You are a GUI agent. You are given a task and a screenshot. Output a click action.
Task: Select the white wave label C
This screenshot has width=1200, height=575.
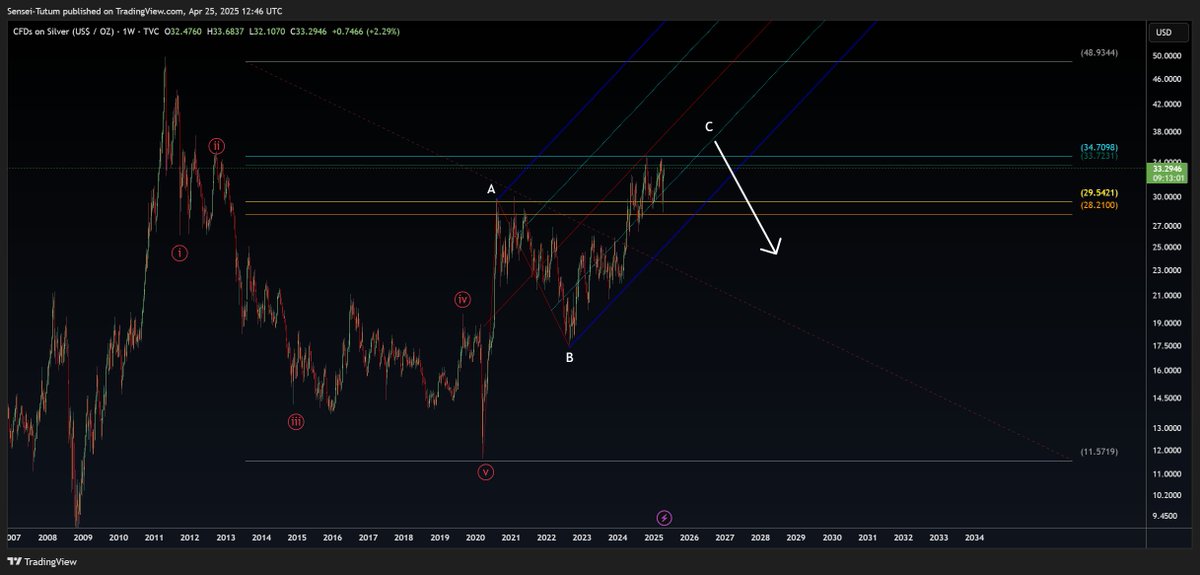709,127
